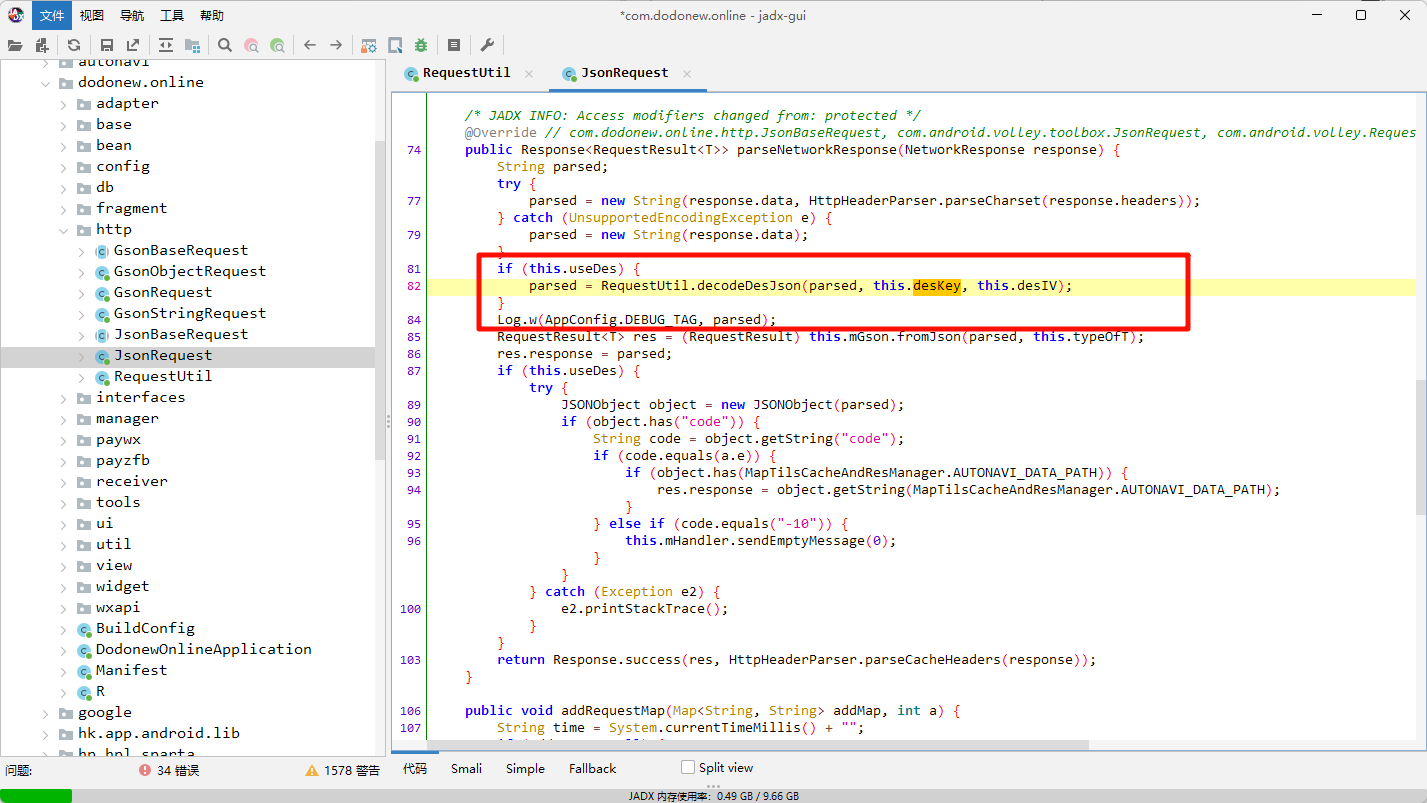This screenshot has width=1427, height=803.
Task: Show the log viewer from the toolbar
Action: (454, 45)
